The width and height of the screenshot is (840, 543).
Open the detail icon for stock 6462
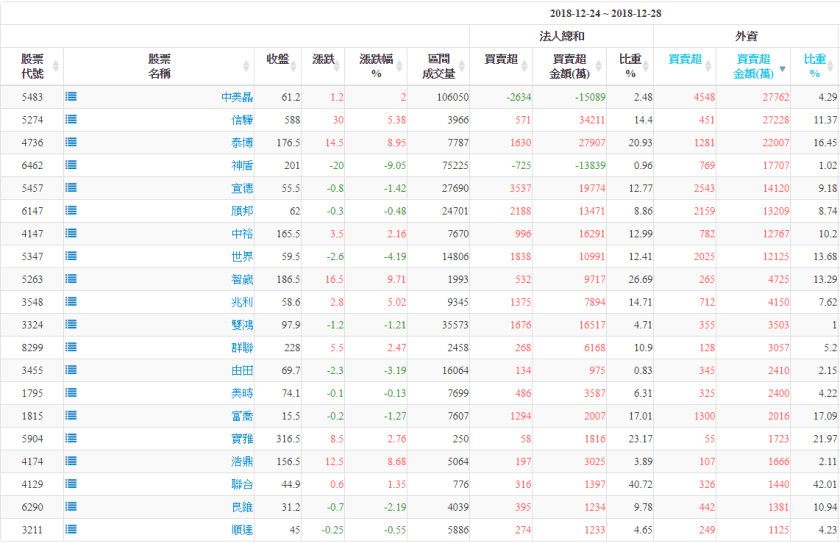click(x=71, y=165)
